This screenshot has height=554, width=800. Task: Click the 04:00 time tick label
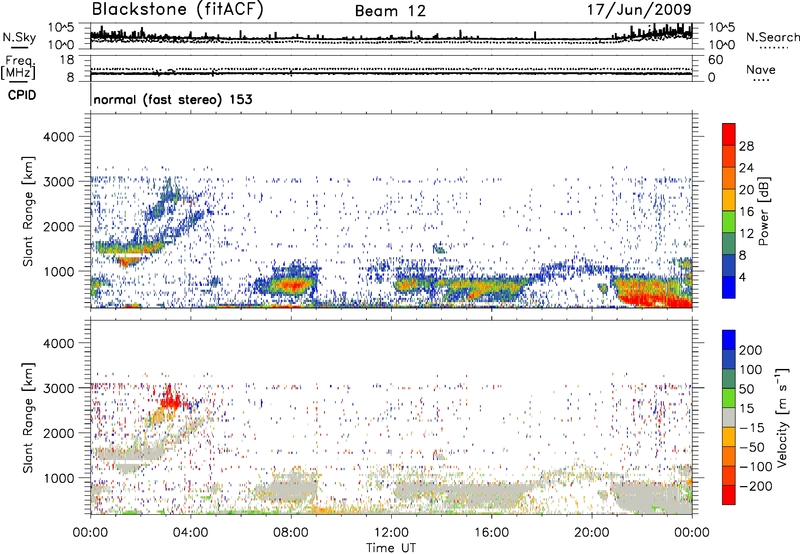point(191,533)
